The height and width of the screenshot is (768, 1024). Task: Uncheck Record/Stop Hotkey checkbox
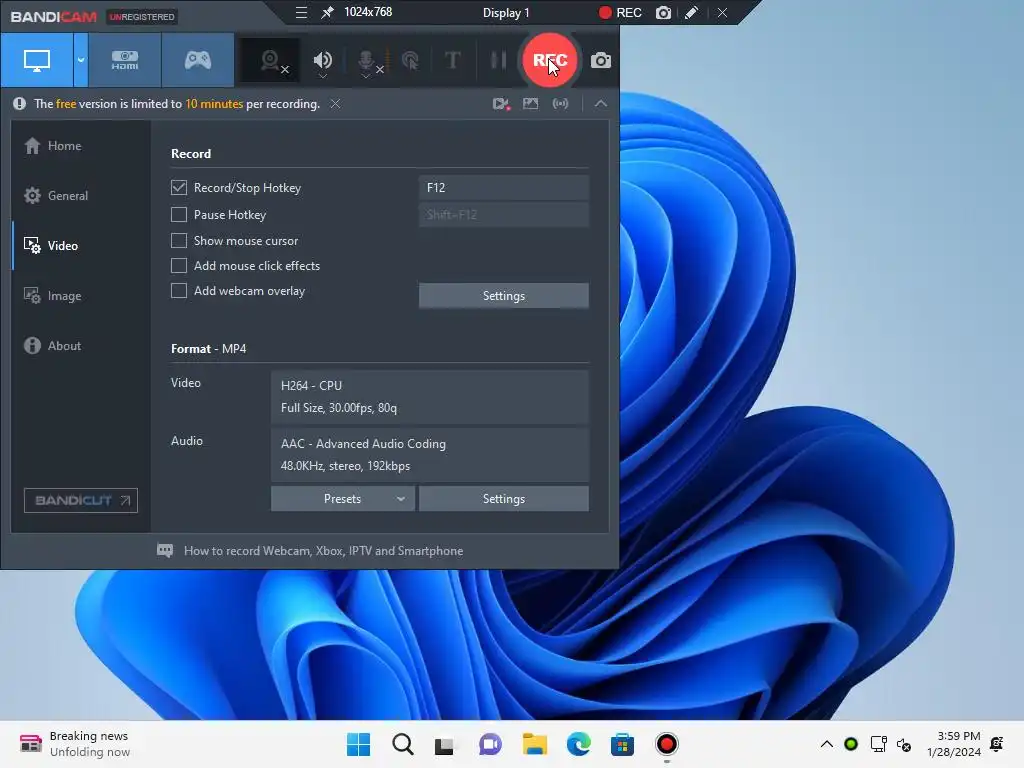coord(179,187)
